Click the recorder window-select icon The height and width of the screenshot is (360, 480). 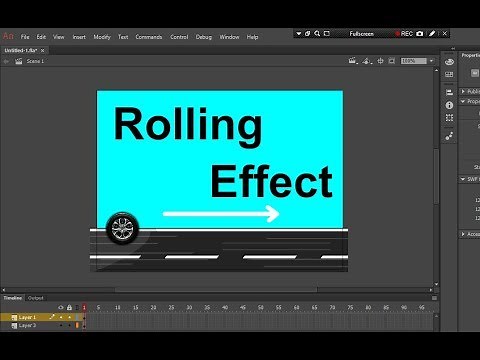tap(327, 33)
